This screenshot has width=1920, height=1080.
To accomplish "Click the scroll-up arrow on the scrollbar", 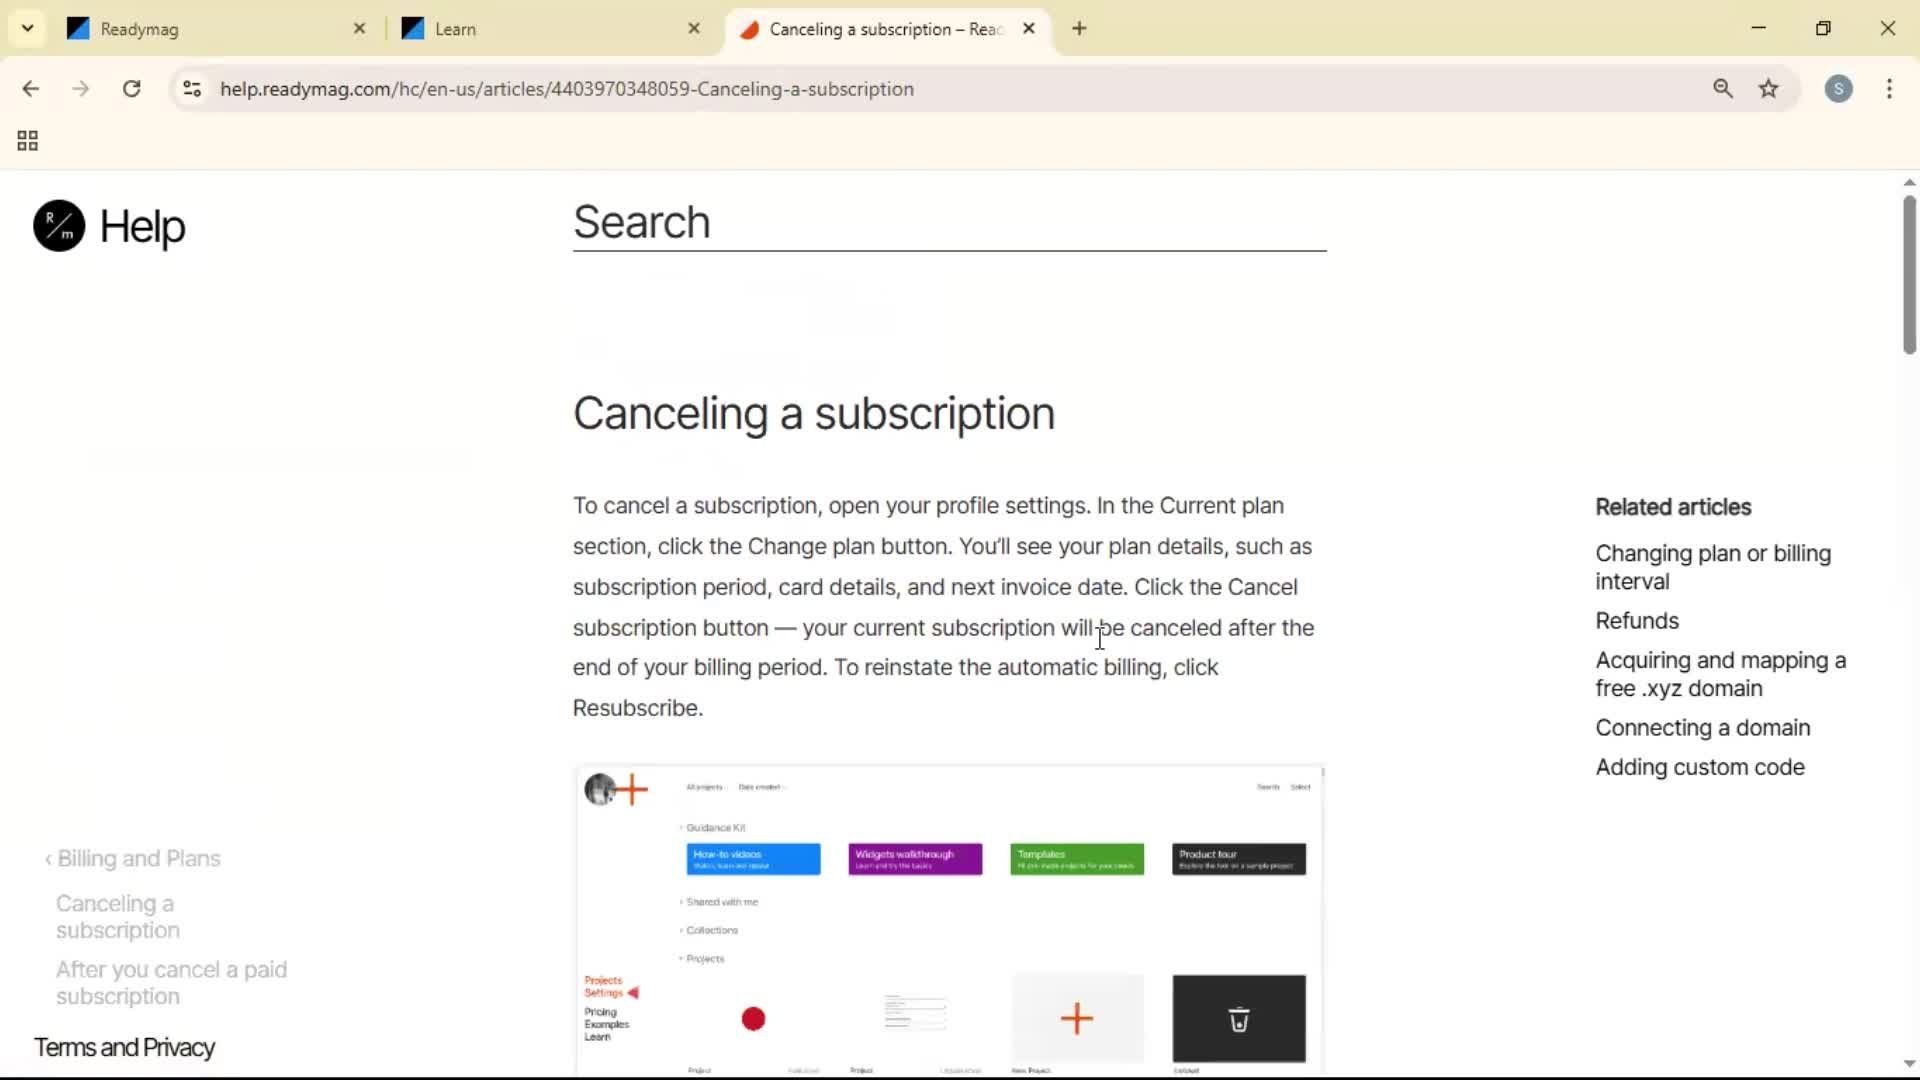I will pyautogui.click(x=1908, y=181).
